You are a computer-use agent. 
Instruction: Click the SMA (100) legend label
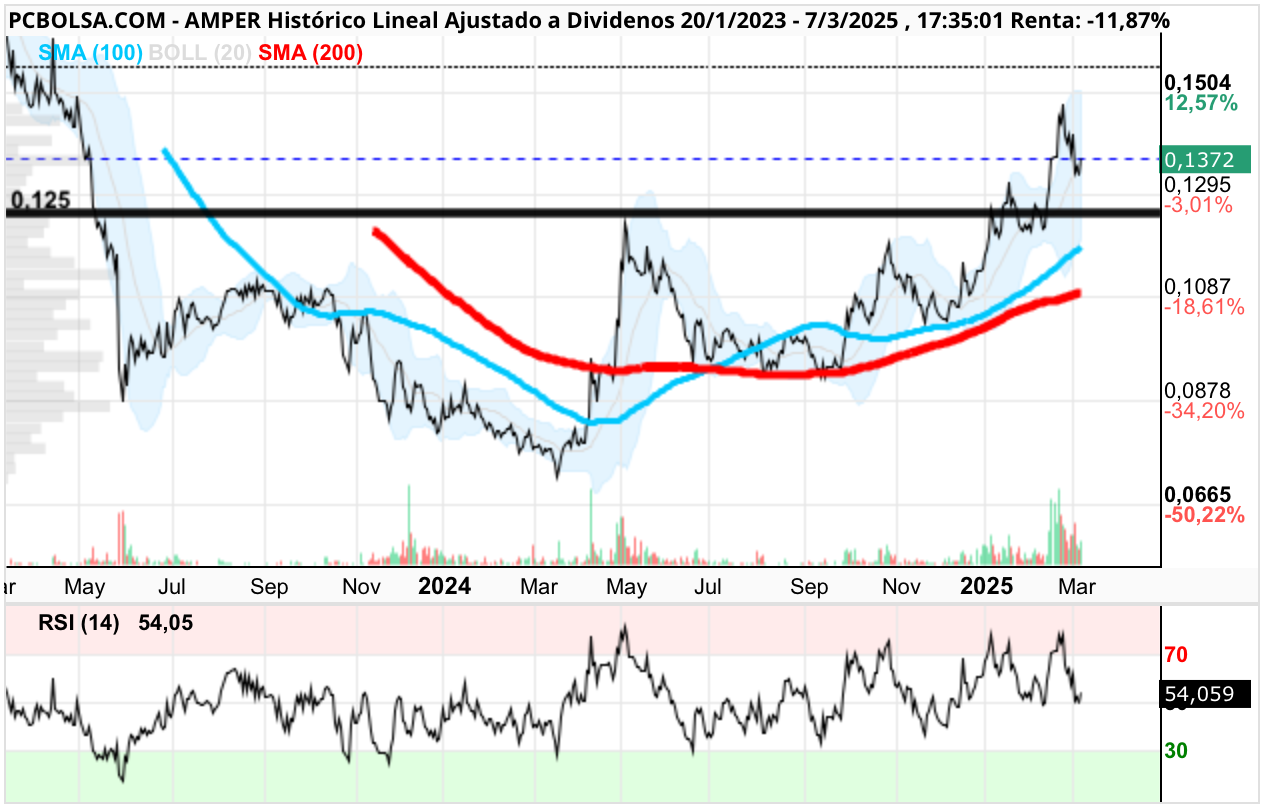pos(90,53)
